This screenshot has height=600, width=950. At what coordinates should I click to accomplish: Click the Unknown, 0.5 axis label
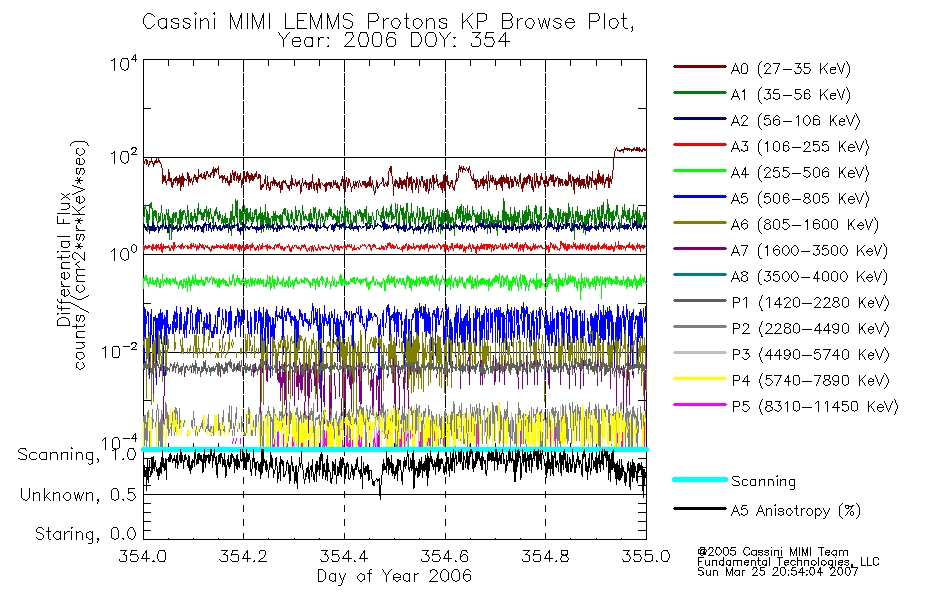pyautogui.click(x=78, y=495)
